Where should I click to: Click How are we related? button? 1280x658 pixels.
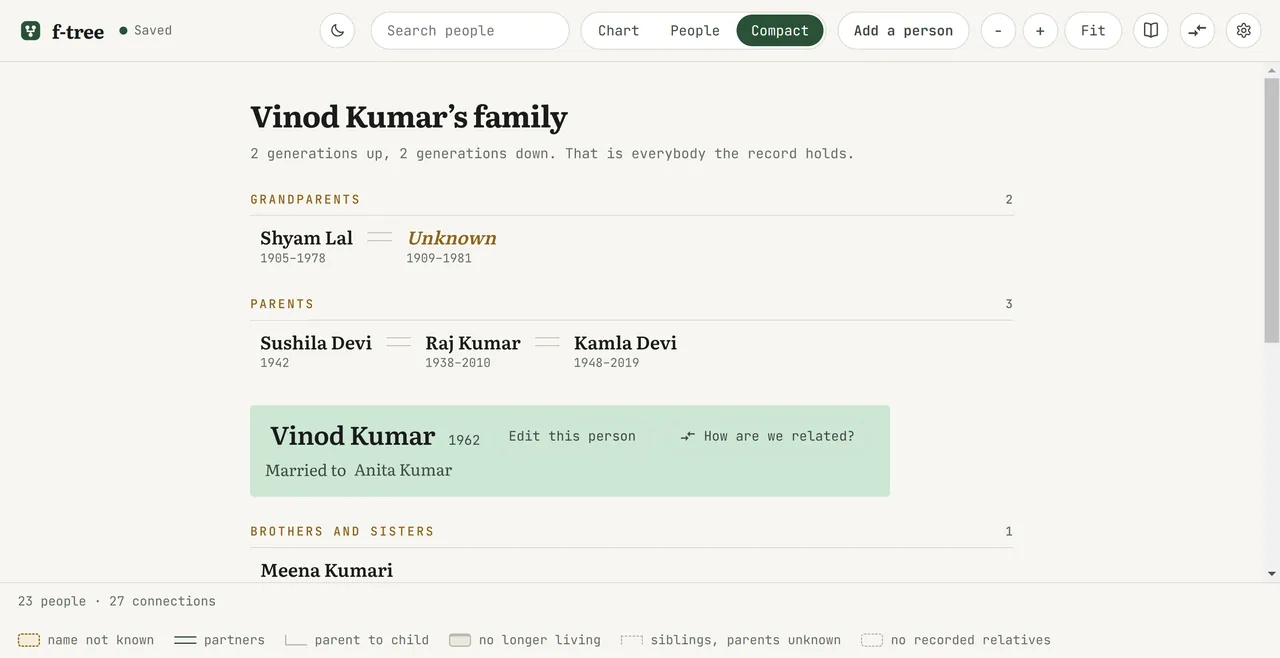click(x=767, y=436)
